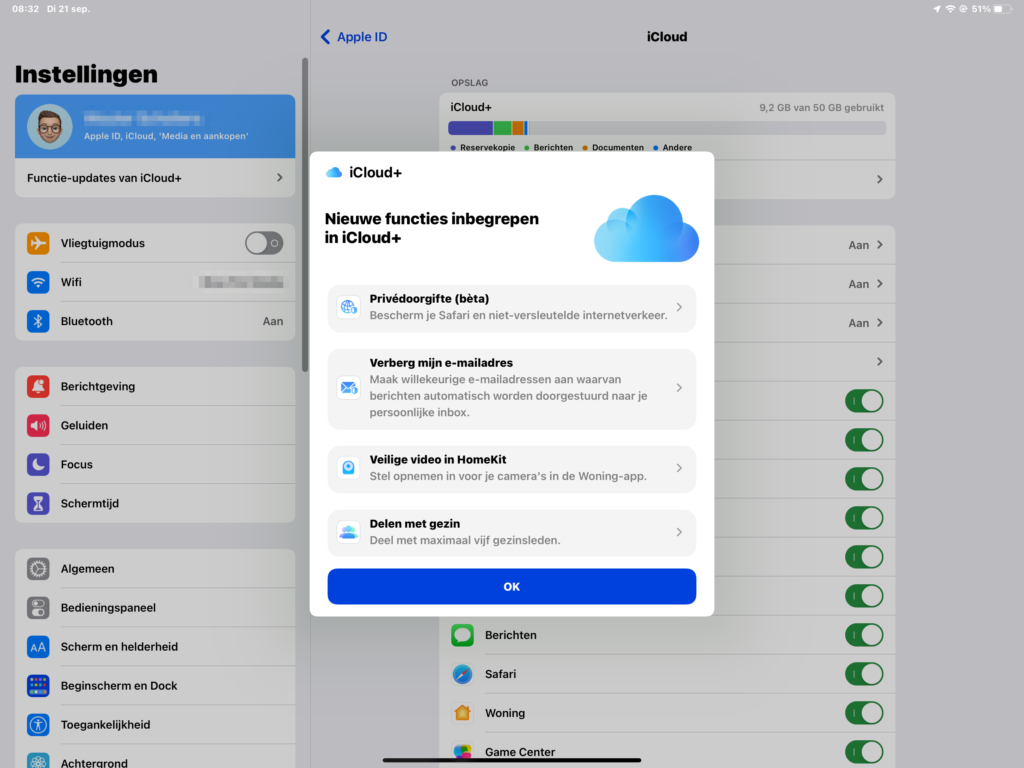Tap the Algemeen gear icon
This screenshot has height=768, width=1024.
click(38, 569)
